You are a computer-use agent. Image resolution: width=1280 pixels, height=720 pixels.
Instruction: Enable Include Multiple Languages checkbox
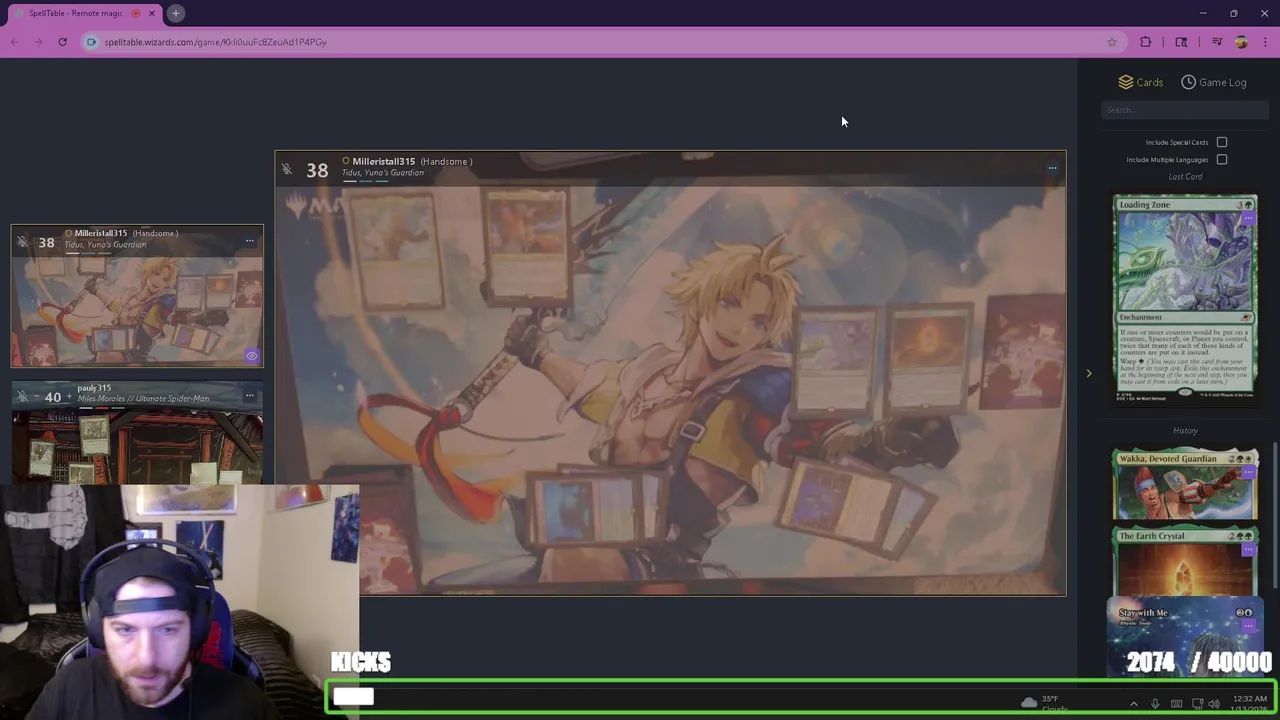pos(1222,159)
